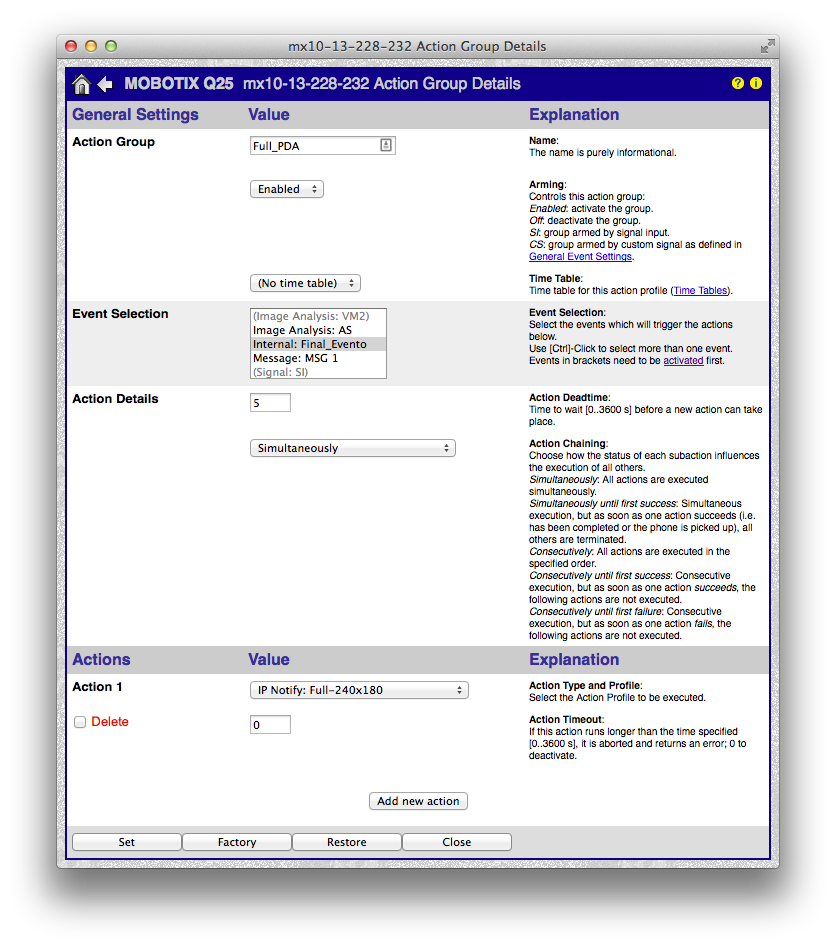Open the Action Chaining Simultaneously dropdown
Image resolution: width=836 pixels, height=947 pixels.
tap(352, 448)
